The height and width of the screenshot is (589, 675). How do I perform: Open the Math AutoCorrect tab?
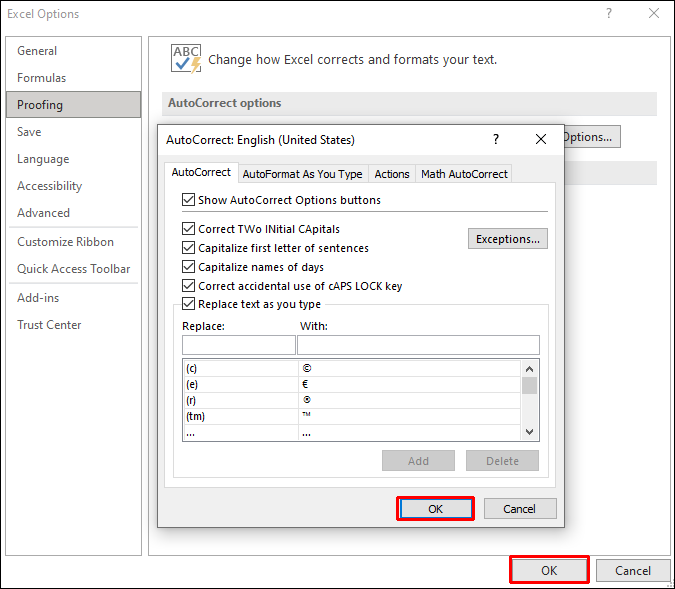point(464,174)
